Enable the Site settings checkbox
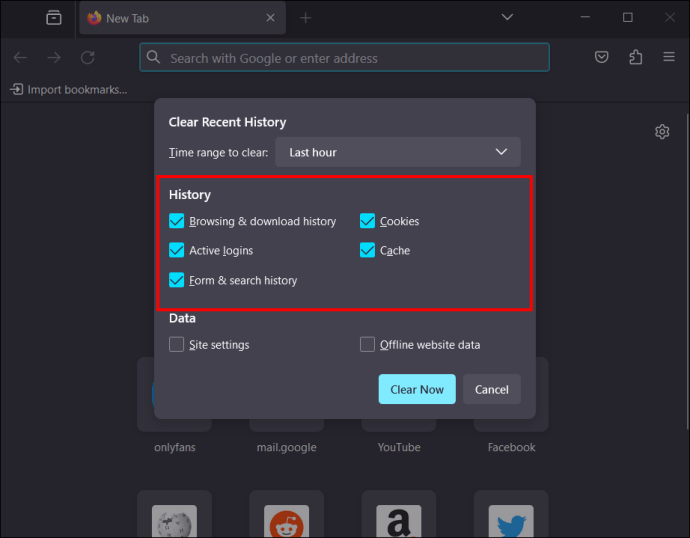 (x=176, y=344)
